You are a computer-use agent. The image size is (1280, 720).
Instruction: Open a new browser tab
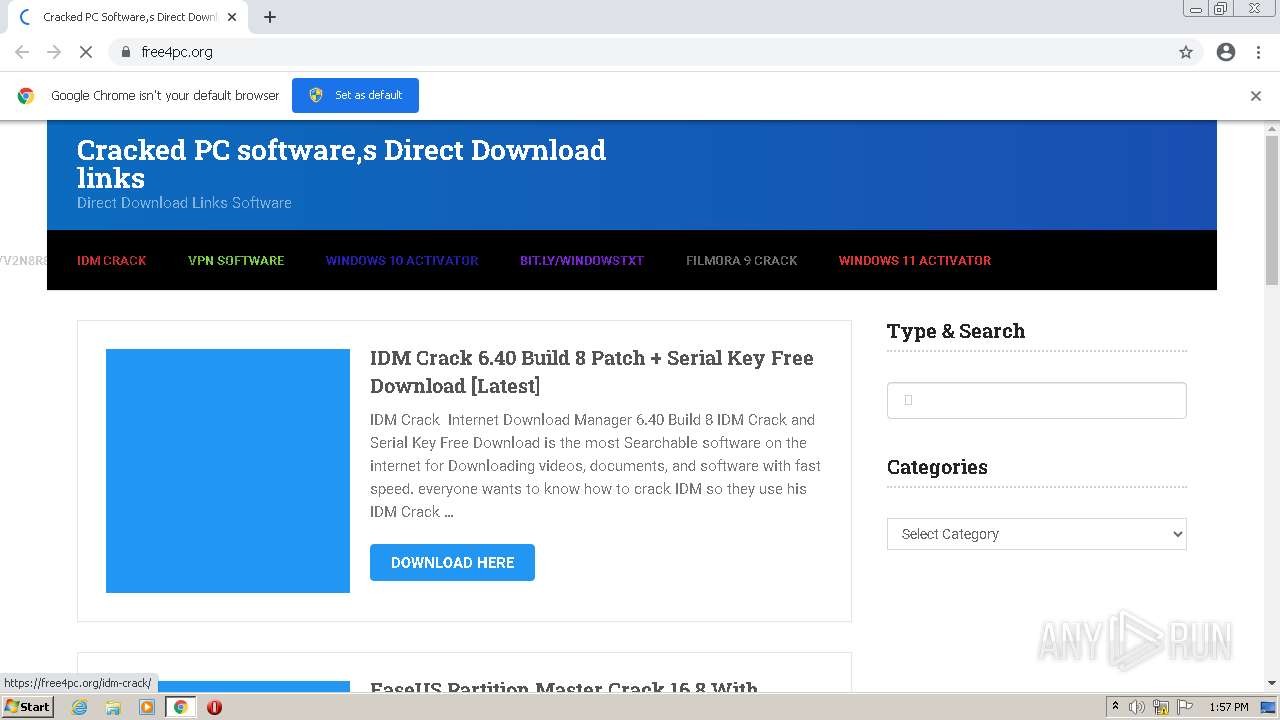coord(270,17)
